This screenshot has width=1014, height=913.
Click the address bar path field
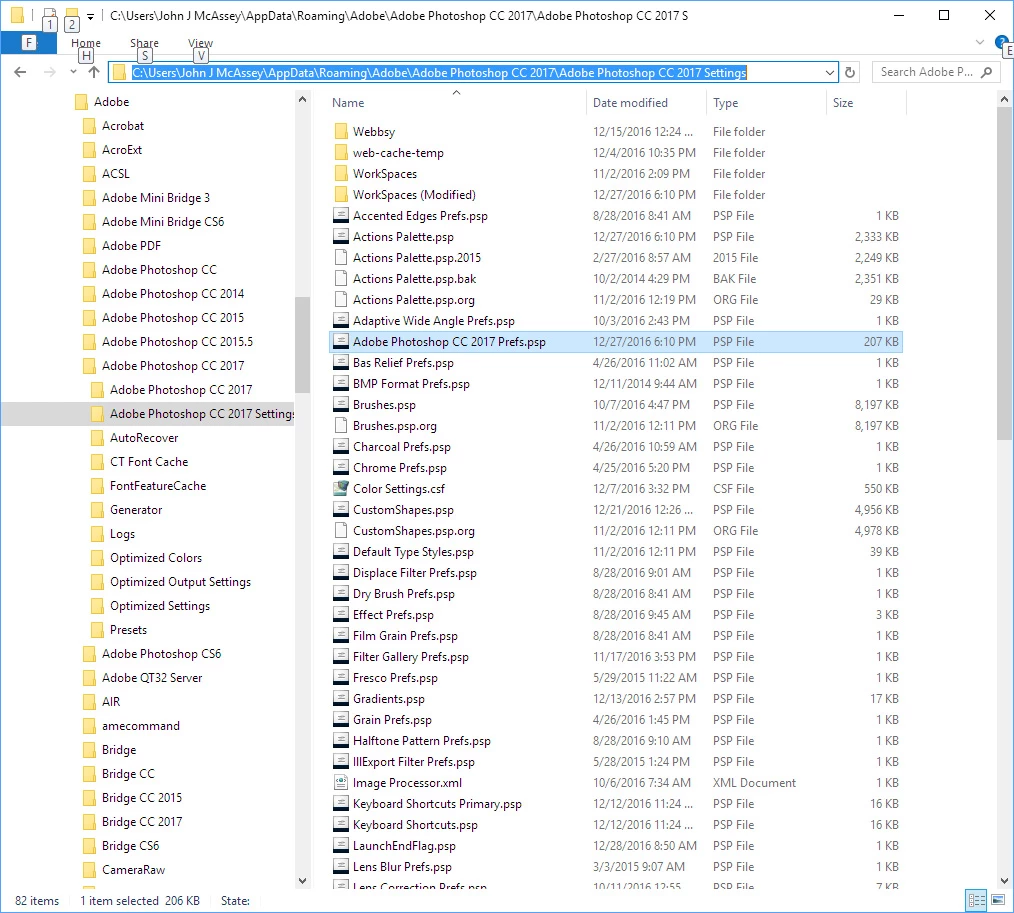pyautogui.click(x=473, y=72)
